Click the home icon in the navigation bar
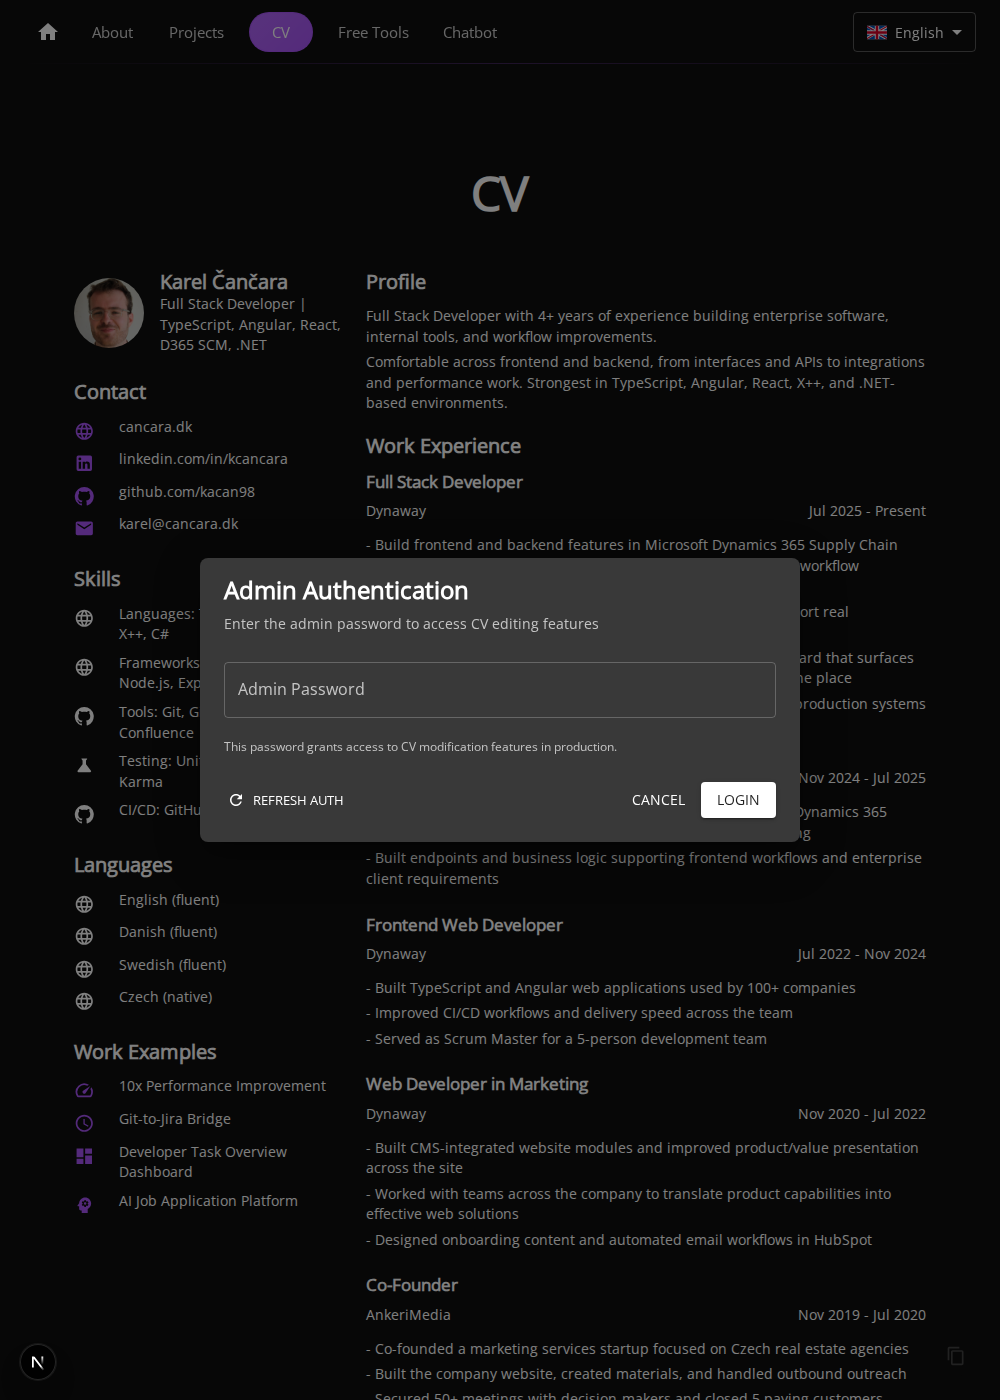 click(x=47, y=32)
